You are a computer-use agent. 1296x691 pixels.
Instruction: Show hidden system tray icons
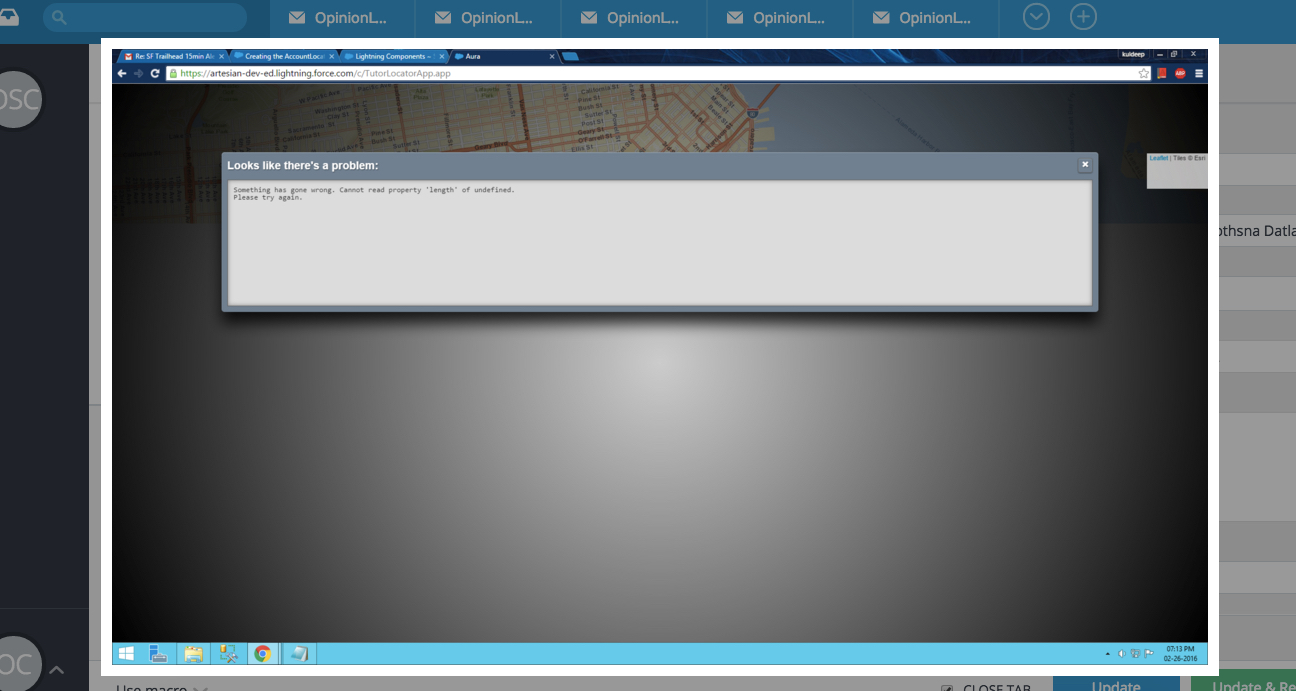(x=1107, y=654)
